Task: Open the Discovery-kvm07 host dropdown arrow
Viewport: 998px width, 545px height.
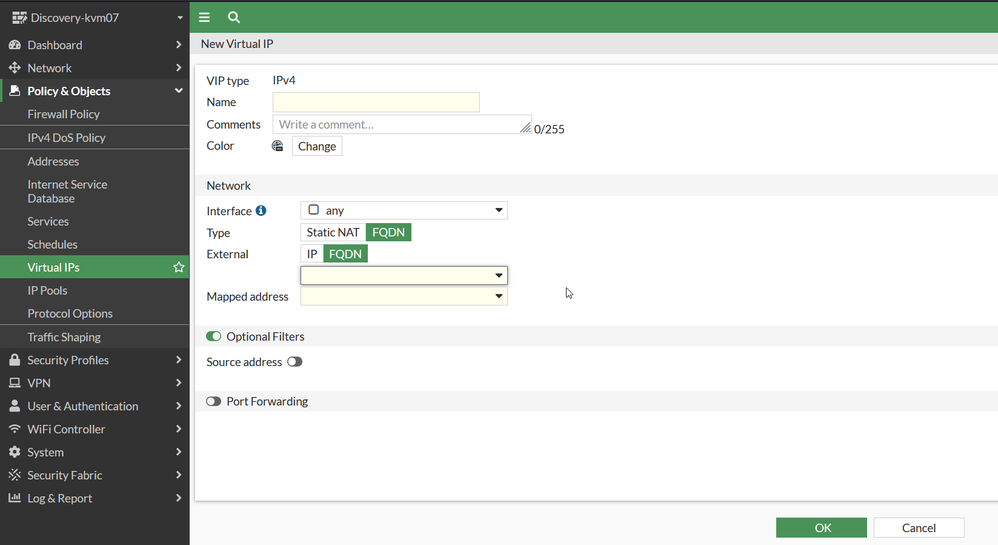Action: (180, 18)
